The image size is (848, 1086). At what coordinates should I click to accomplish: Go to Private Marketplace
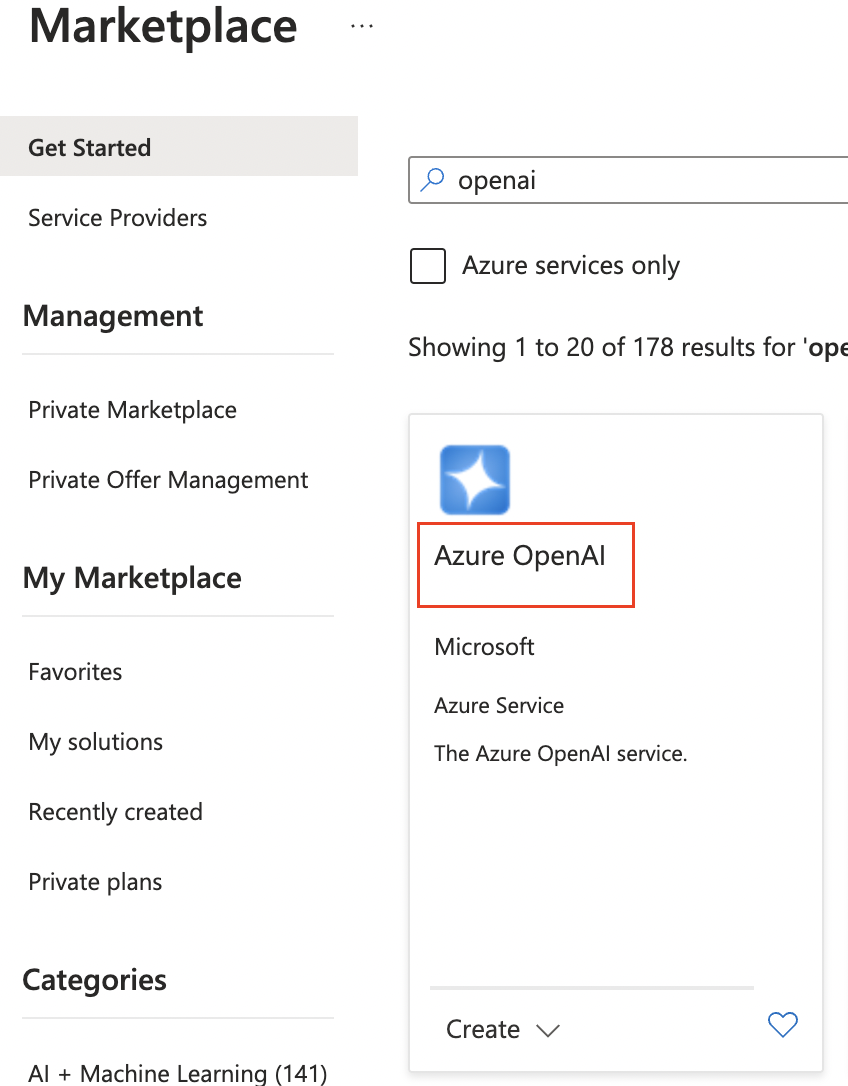(x=132, y=410)
